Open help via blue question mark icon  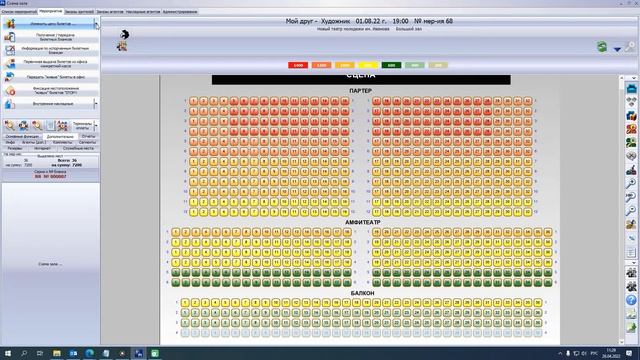tap(631, 300)
